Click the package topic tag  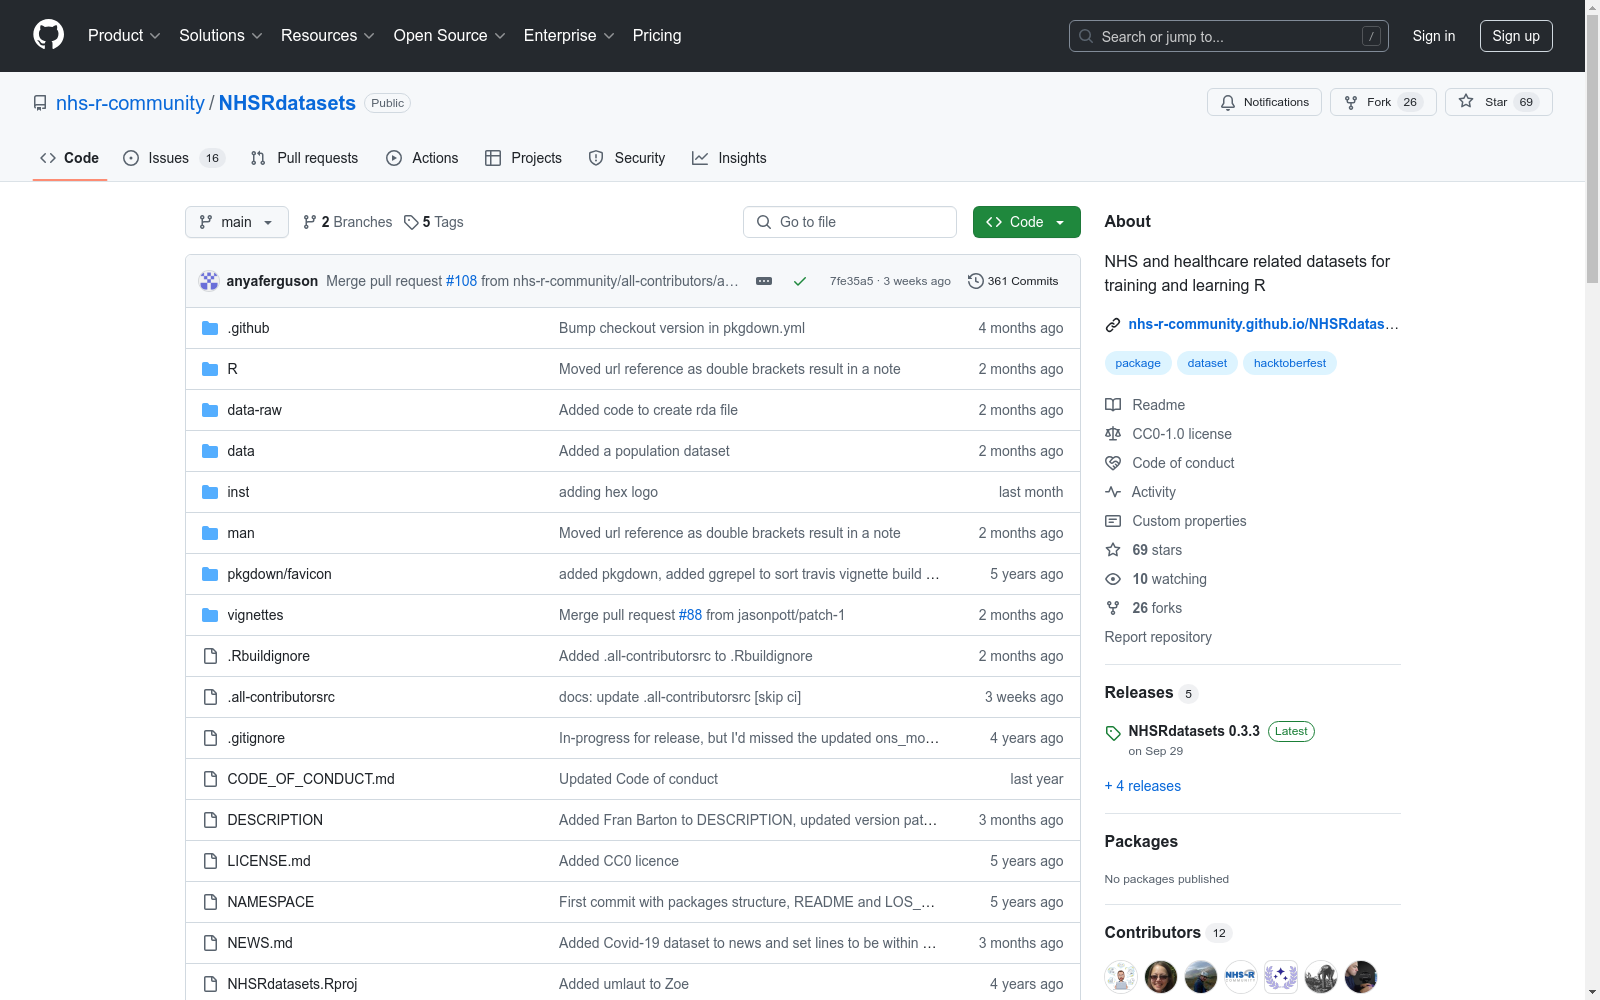[1138, 363]
